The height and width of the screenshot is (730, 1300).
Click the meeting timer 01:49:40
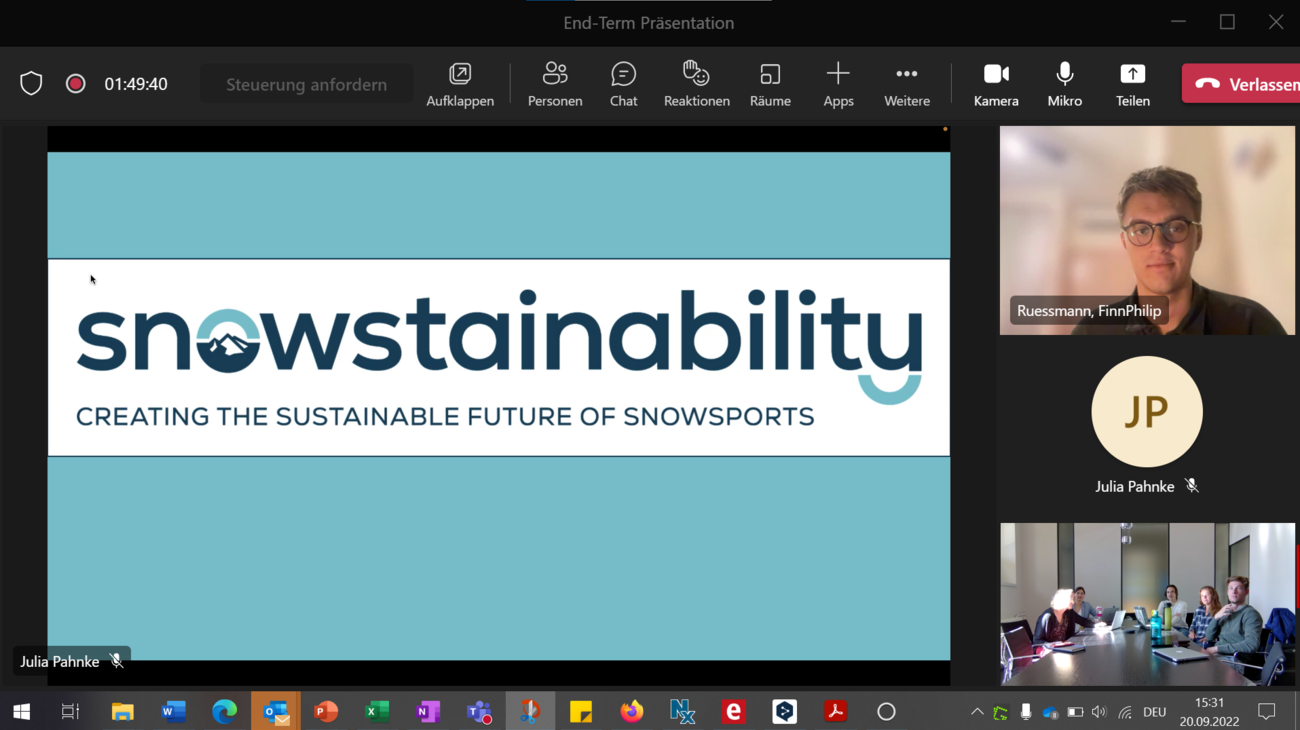(136, 84)
